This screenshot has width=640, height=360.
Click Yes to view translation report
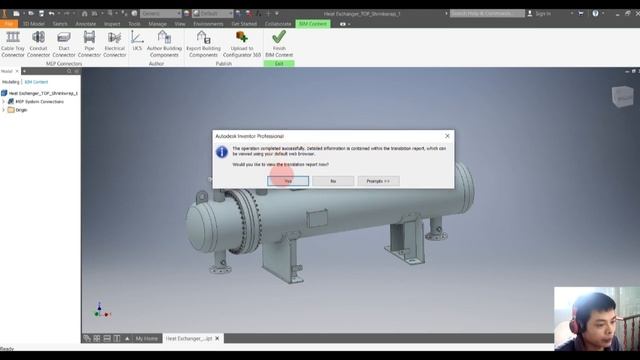click(x=288, y=181)
